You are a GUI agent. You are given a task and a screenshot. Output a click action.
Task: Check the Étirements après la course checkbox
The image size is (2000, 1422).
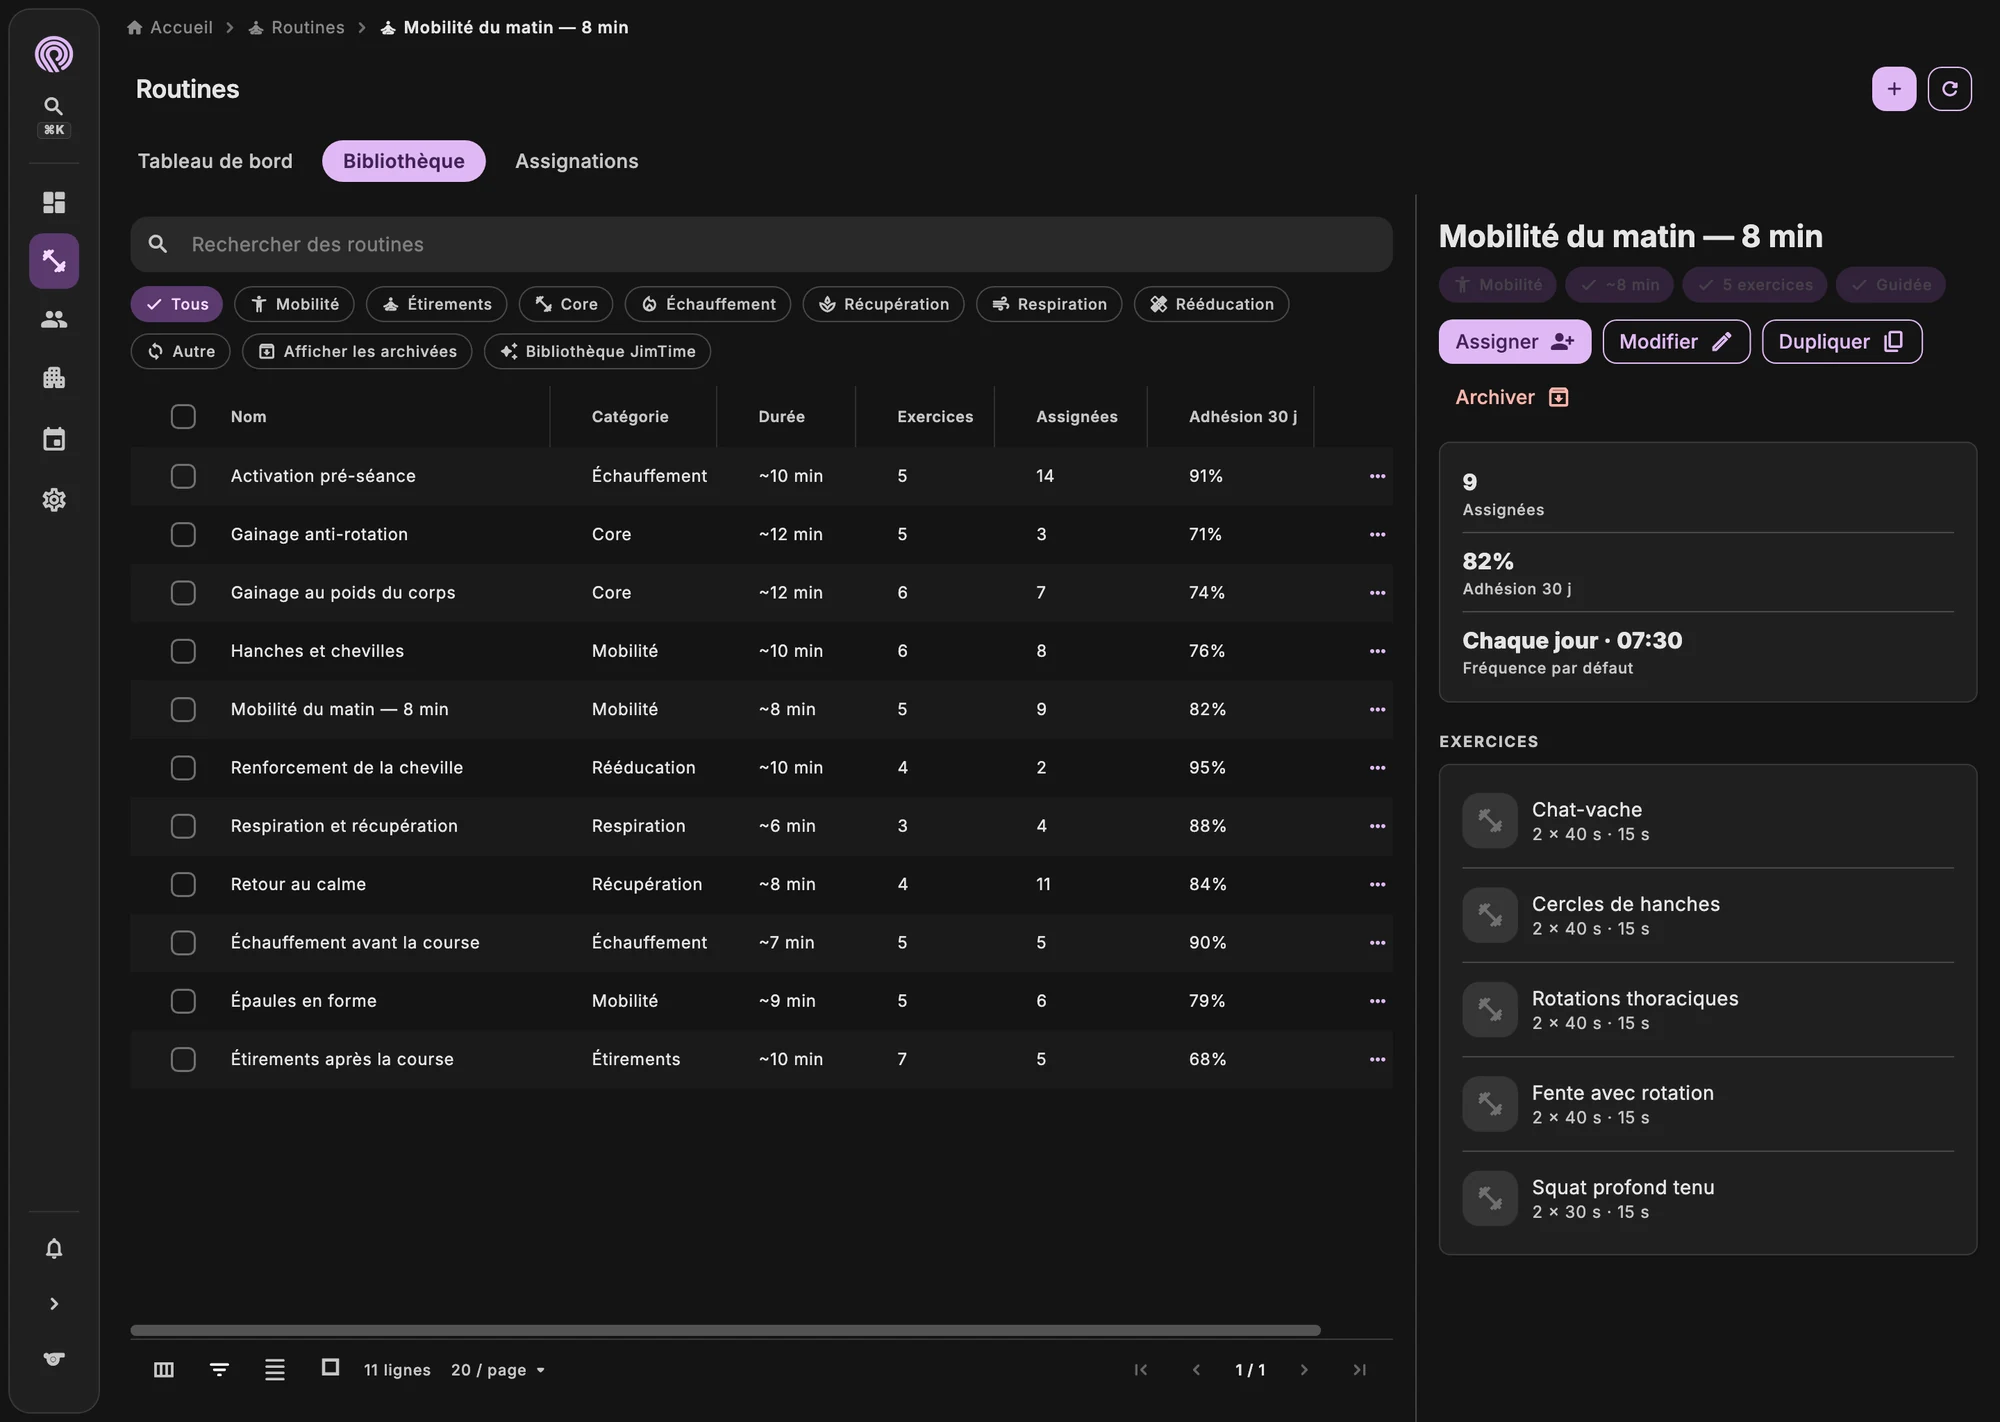183,1060
